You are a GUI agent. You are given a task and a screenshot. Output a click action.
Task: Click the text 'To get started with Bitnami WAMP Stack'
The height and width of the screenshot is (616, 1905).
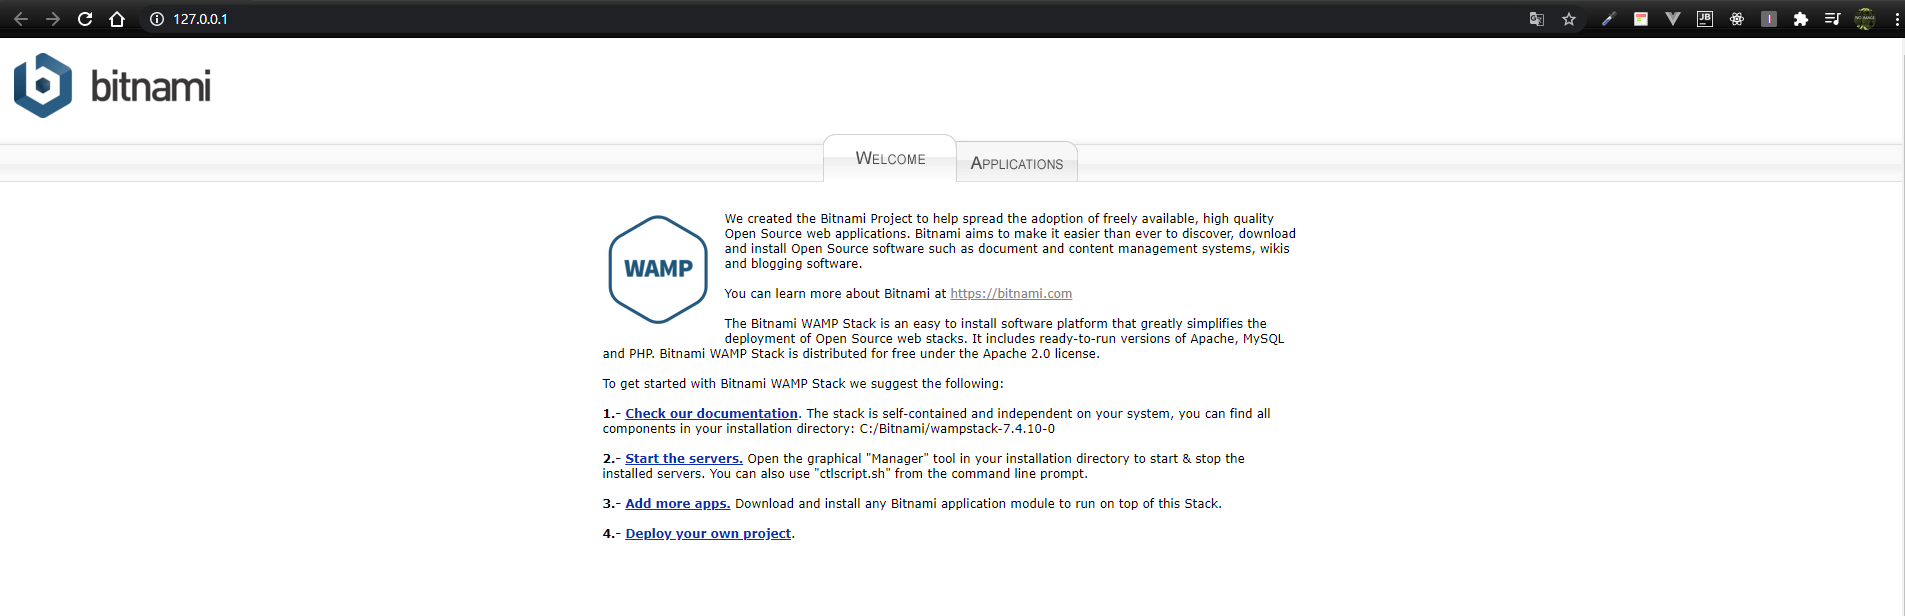pos(724,384)
